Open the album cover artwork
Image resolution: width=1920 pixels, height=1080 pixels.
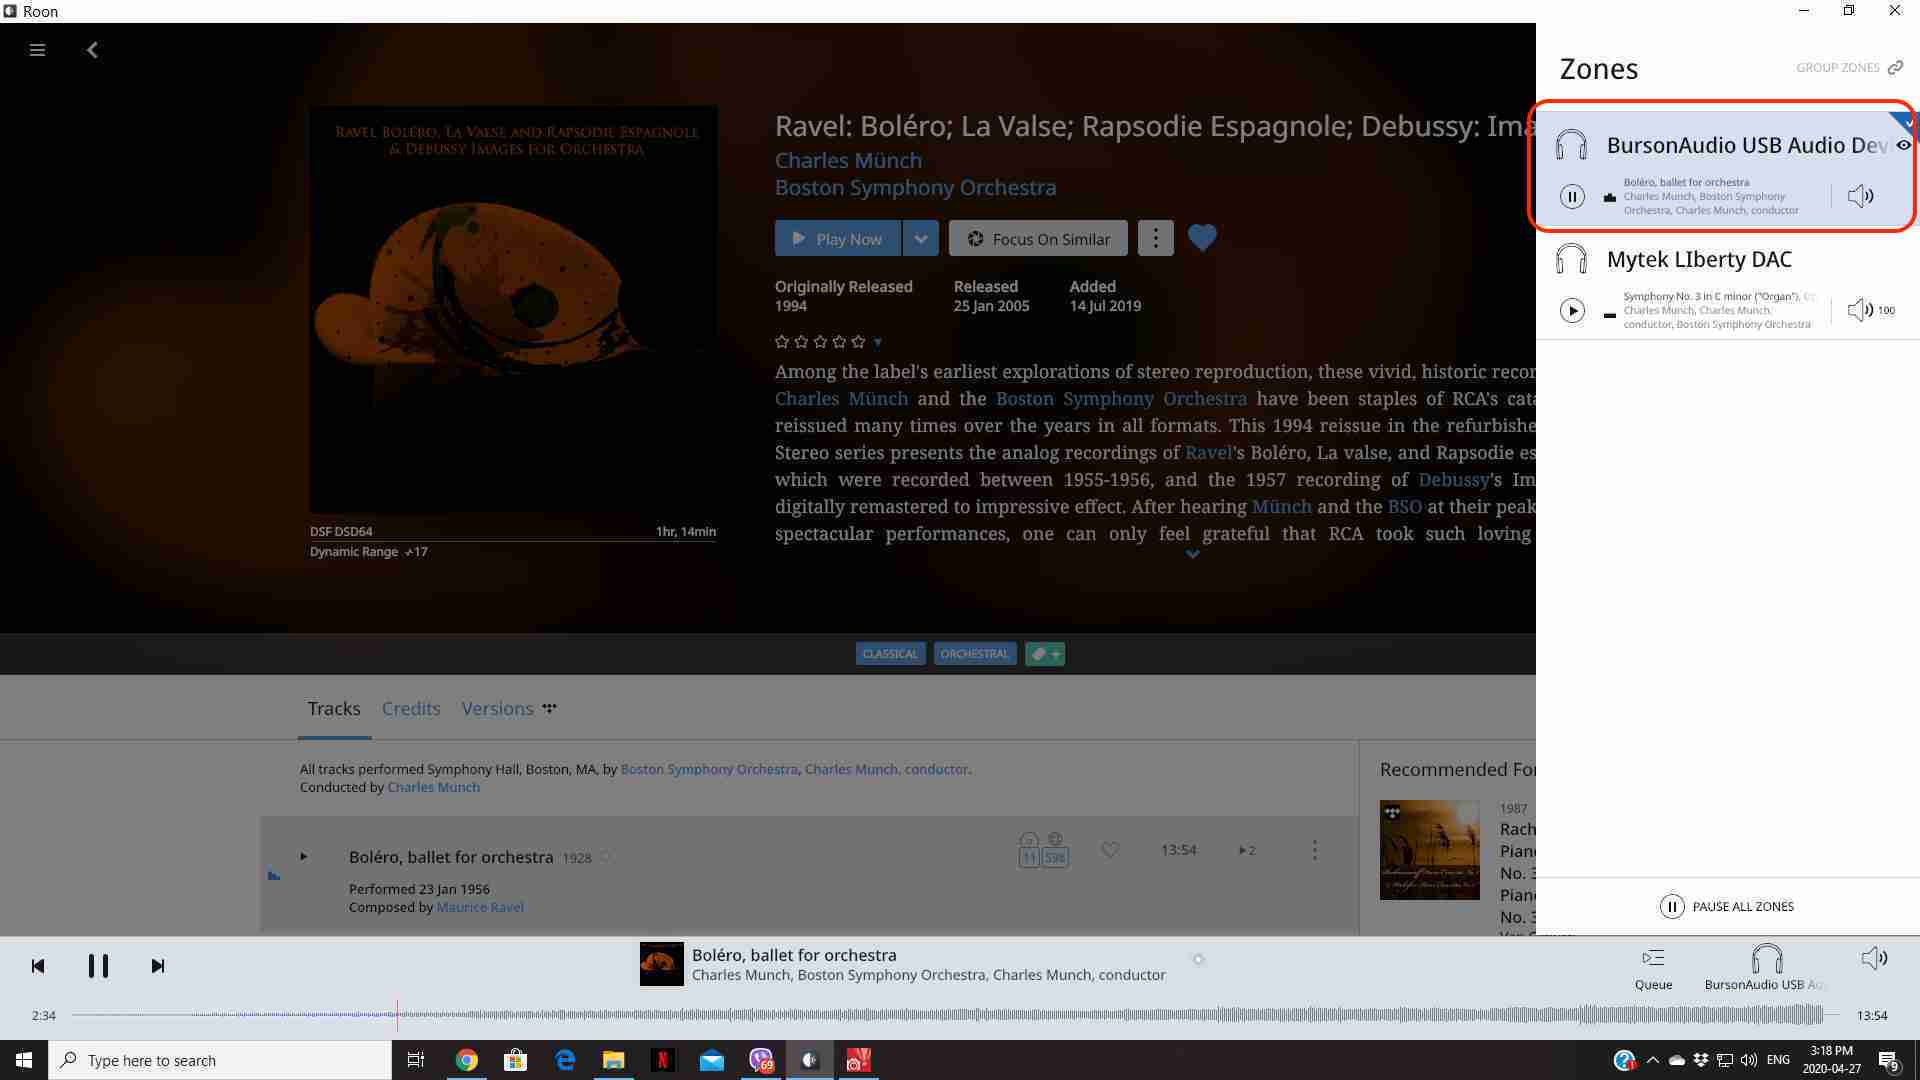(x=513, y=310)
